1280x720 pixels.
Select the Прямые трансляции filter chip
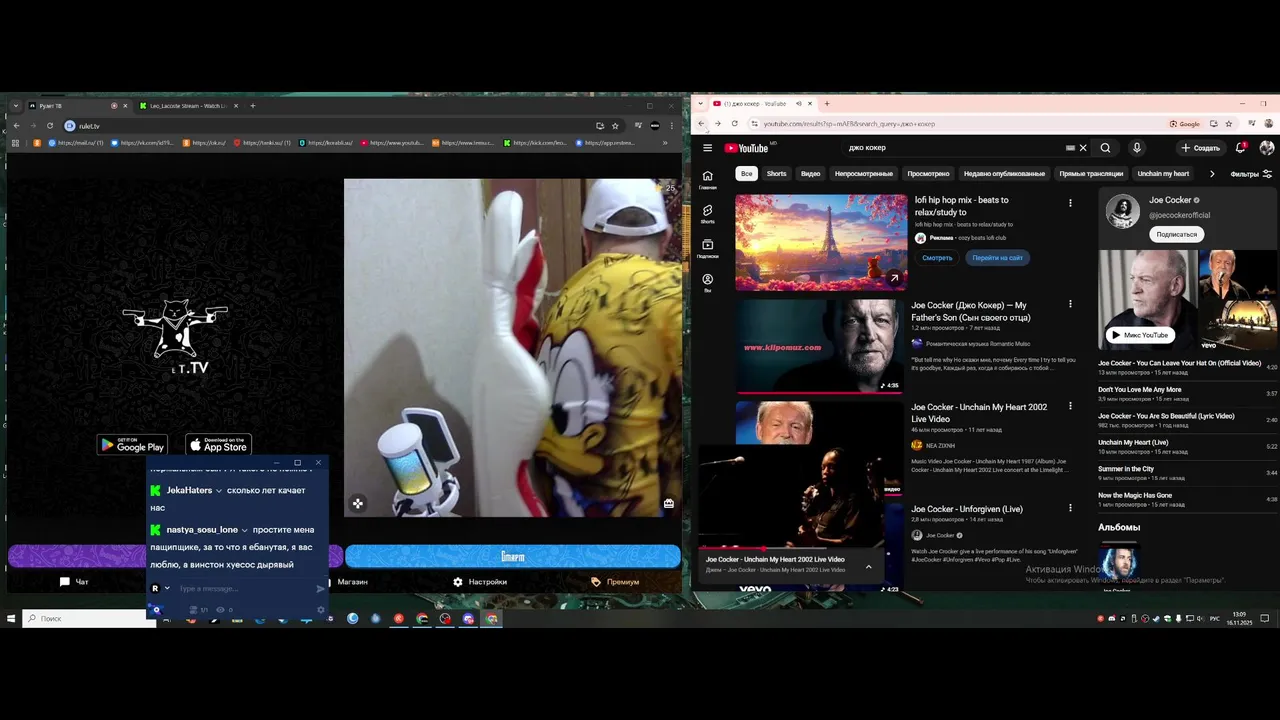click(x=1091, y=174)
